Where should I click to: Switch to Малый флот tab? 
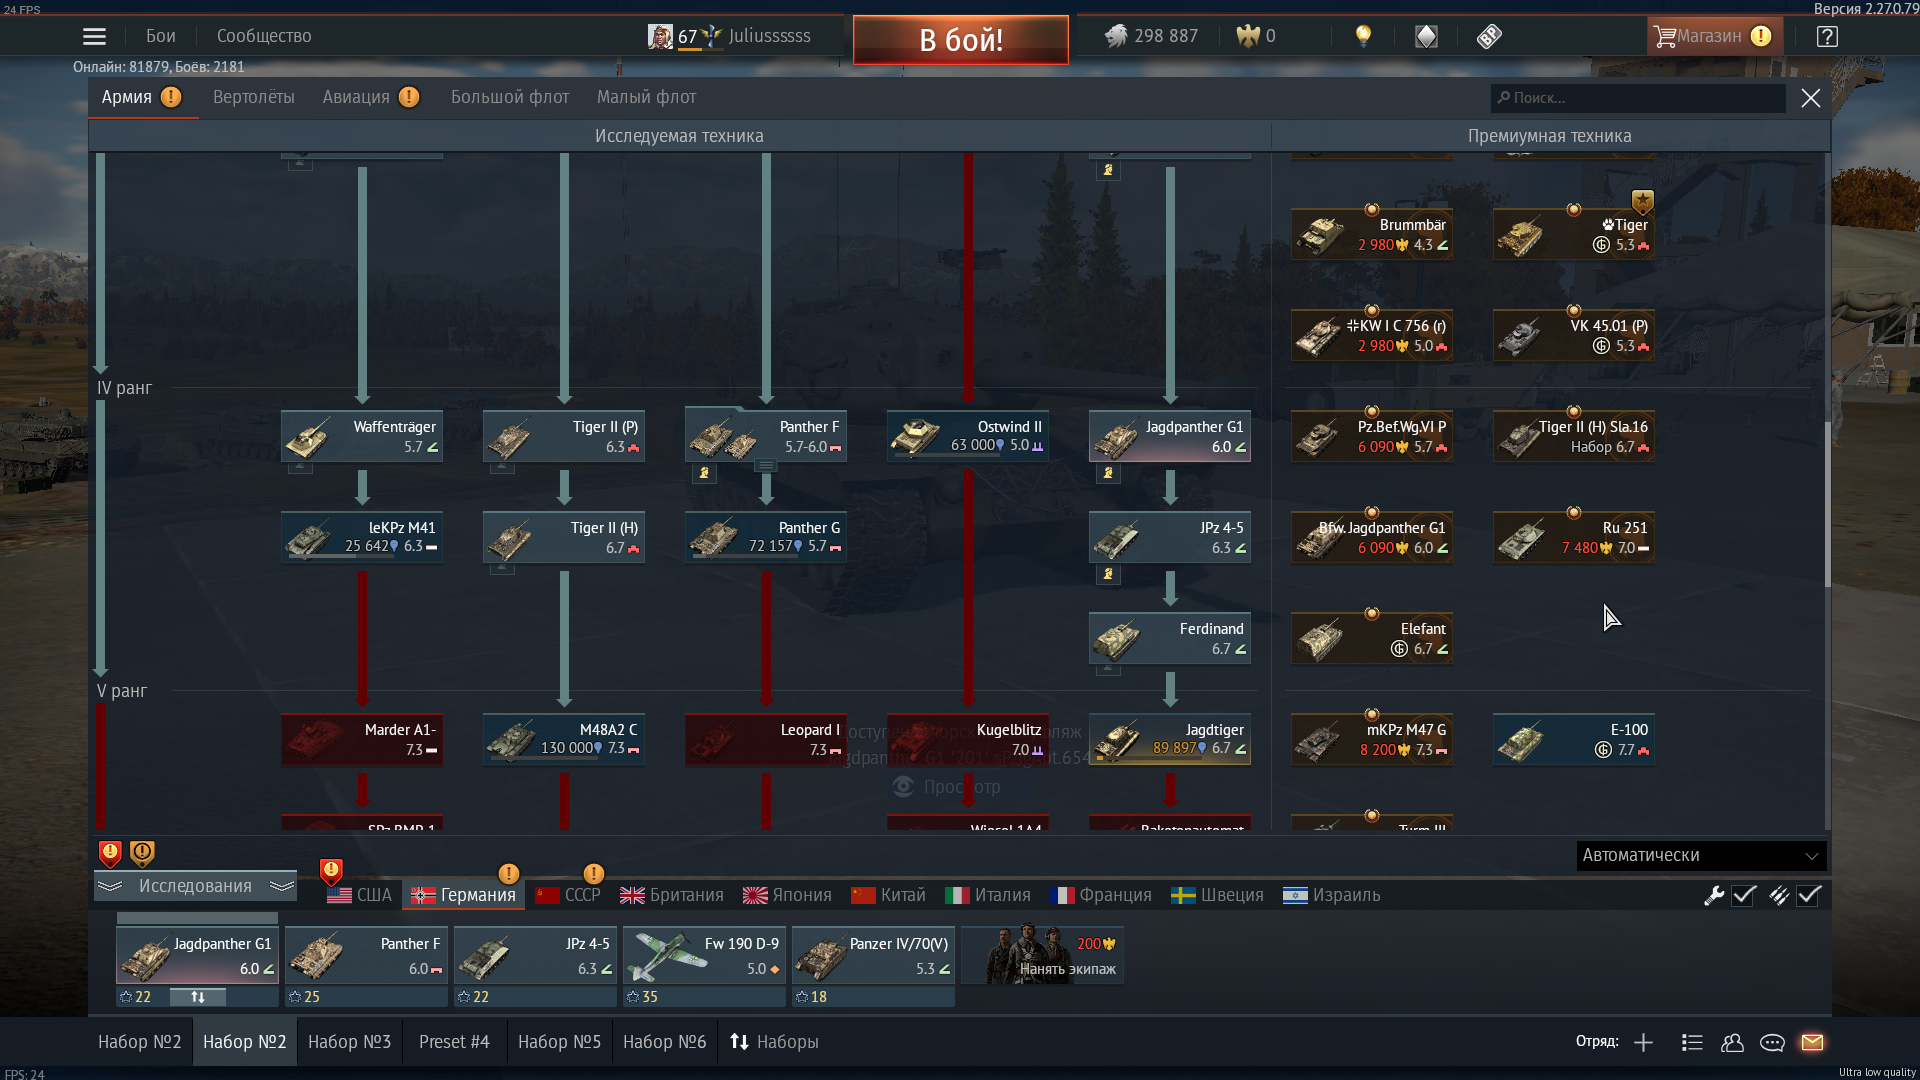(x=646, y=97)
